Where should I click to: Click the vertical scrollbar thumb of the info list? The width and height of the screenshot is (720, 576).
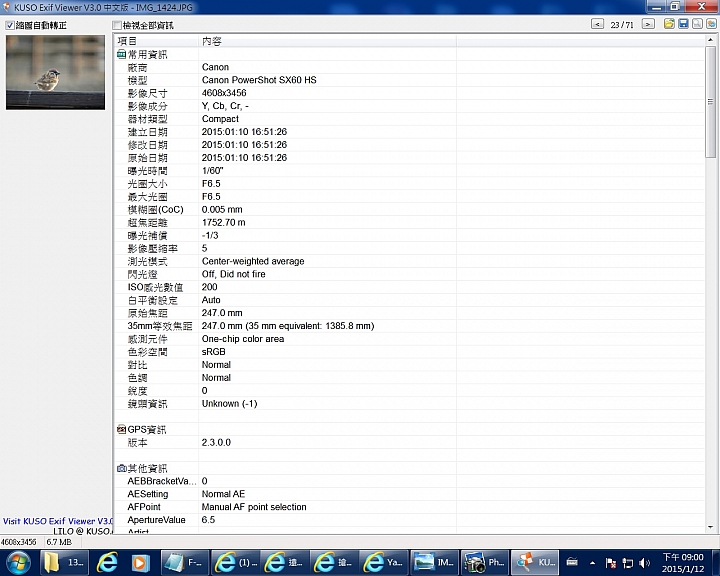point(710,102)
